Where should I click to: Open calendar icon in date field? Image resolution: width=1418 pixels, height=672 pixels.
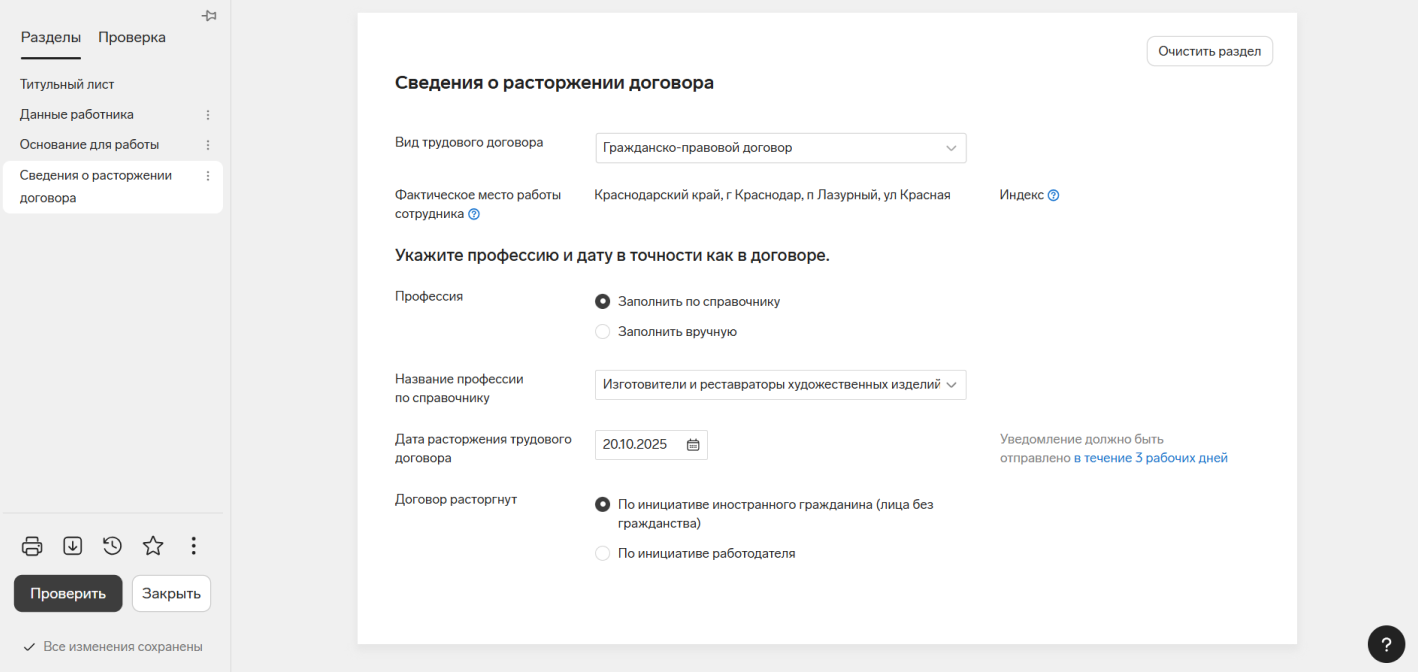pos(693,445)
